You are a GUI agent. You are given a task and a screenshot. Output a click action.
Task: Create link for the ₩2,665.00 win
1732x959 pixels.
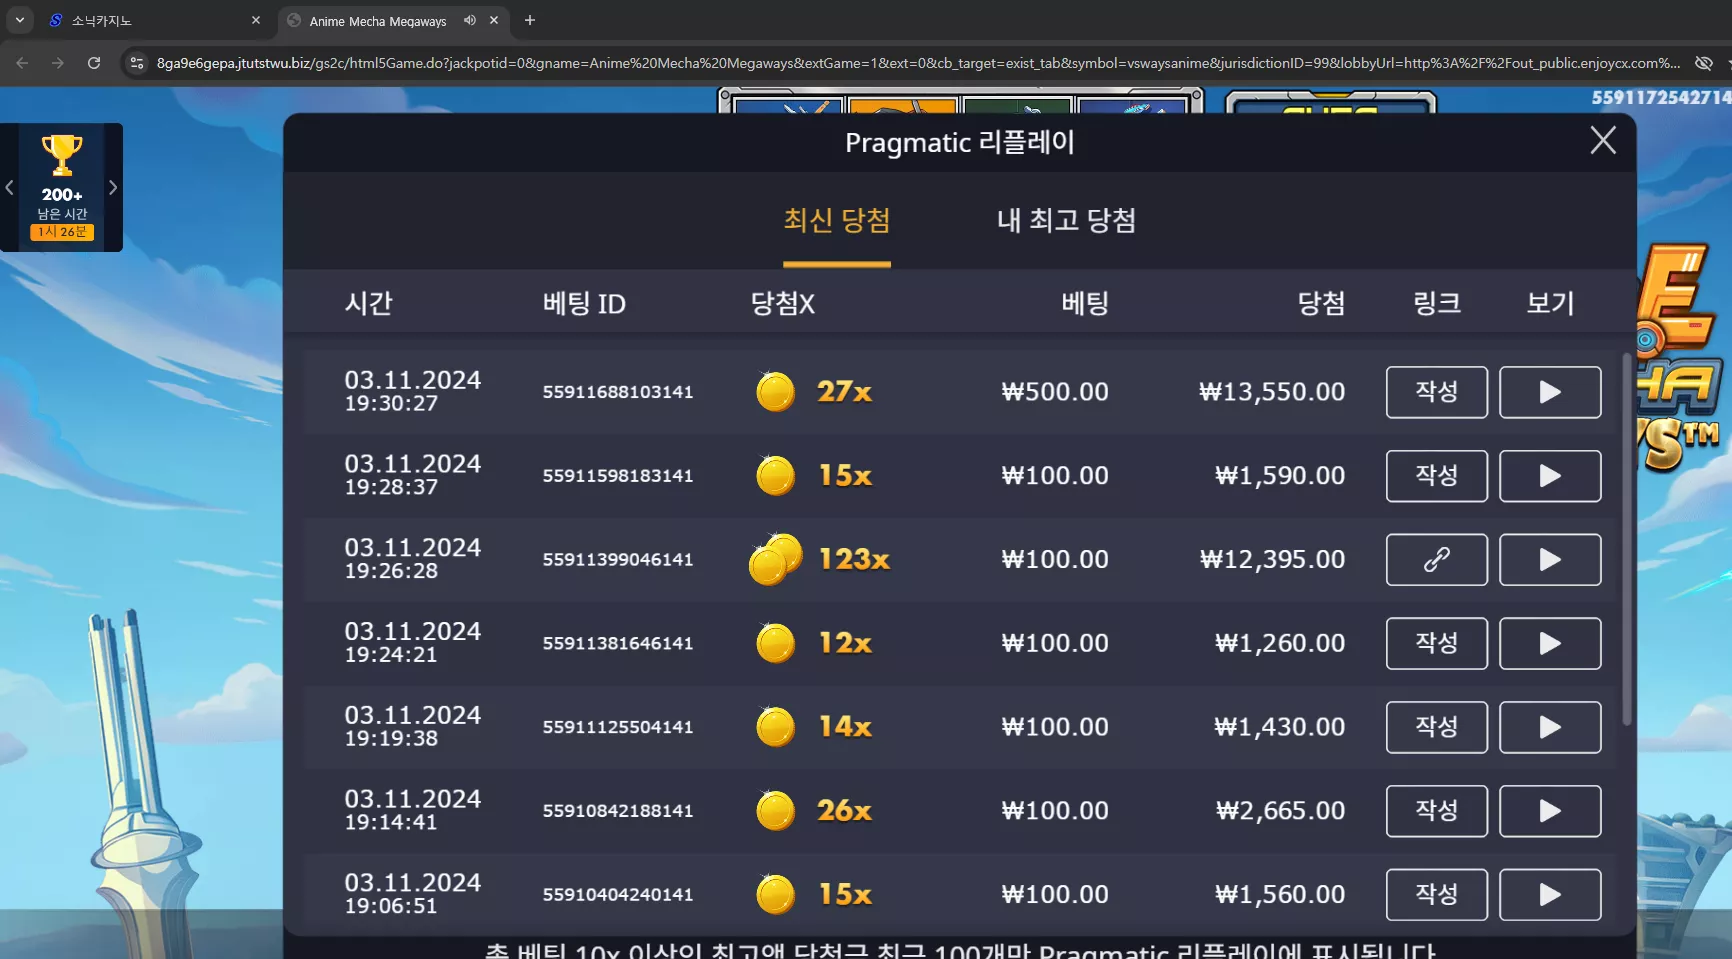pos(1436,811)
